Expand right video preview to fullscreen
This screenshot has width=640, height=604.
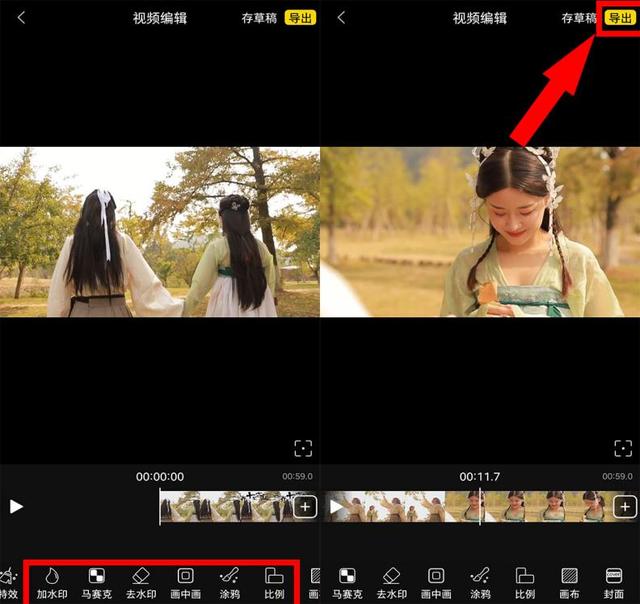[623, 447]
